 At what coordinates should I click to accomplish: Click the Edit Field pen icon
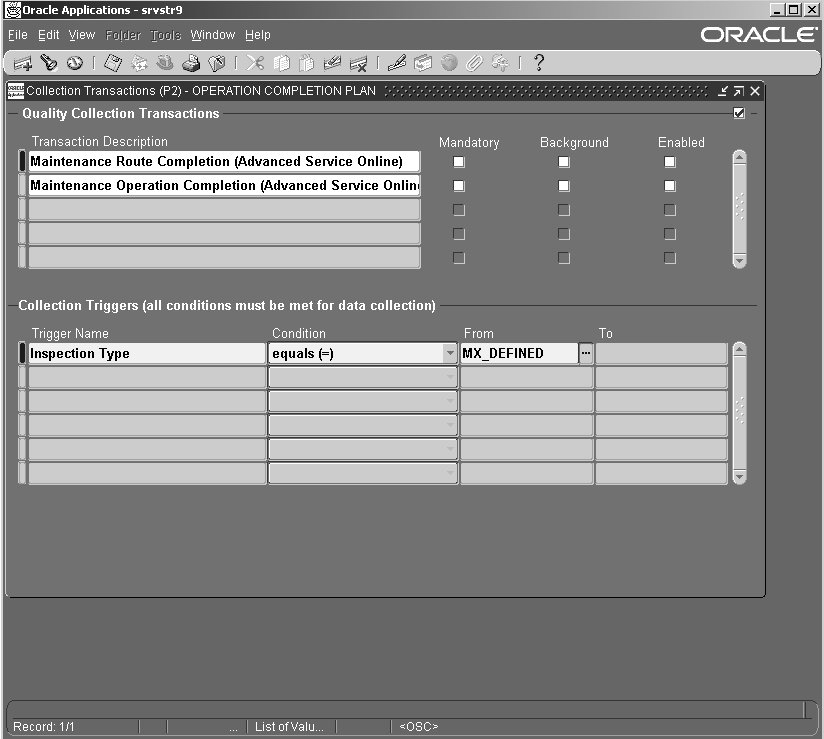[x=397, y=63]
